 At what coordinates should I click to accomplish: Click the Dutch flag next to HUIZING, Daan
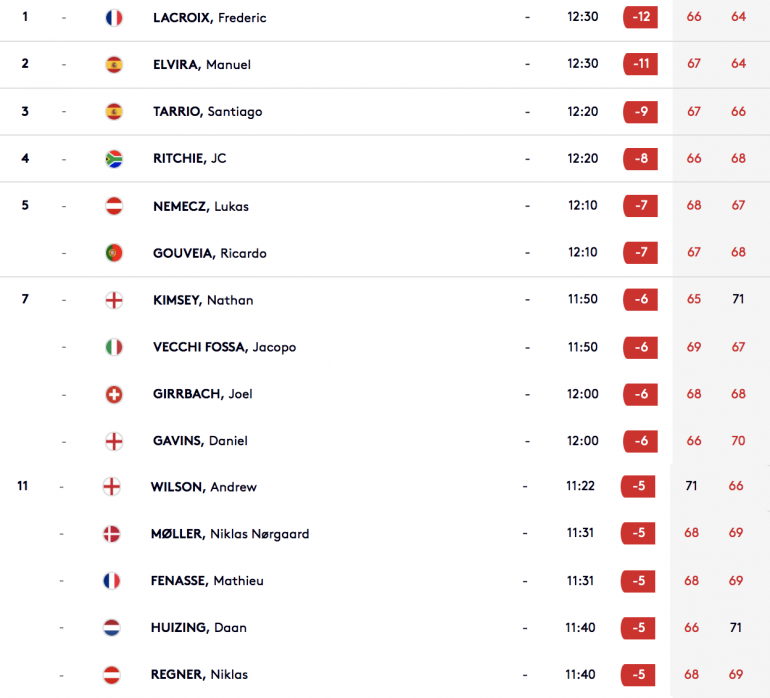pos(111,628)
